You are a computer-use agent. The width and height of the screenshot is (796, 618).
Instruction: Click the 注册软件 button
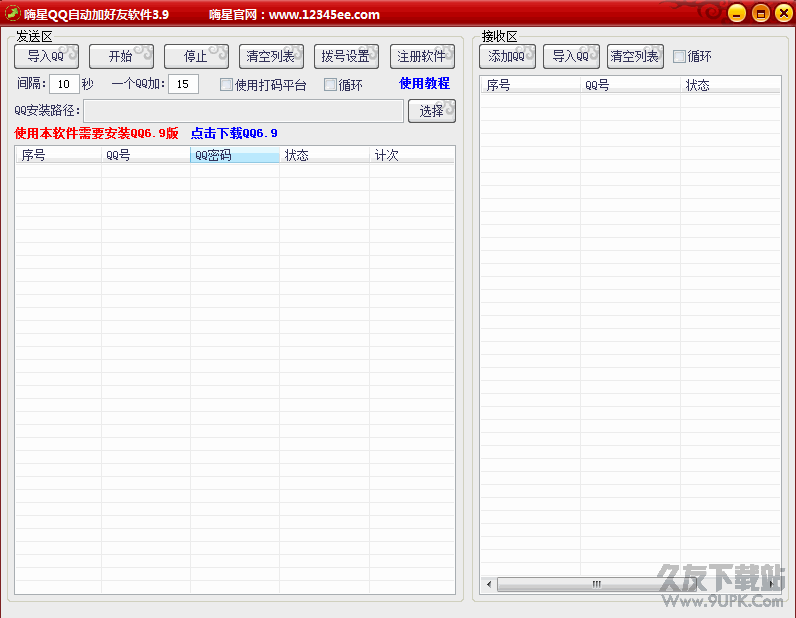[x=422, y=56]
